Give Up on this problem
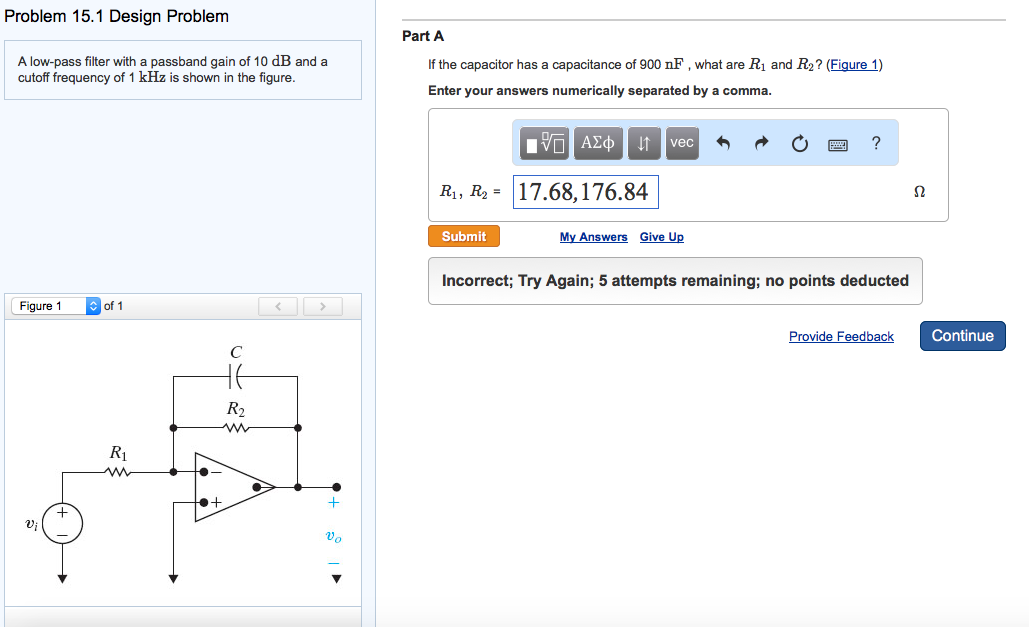This screenshot has height=627, width=1029. (x=661, y=236)
